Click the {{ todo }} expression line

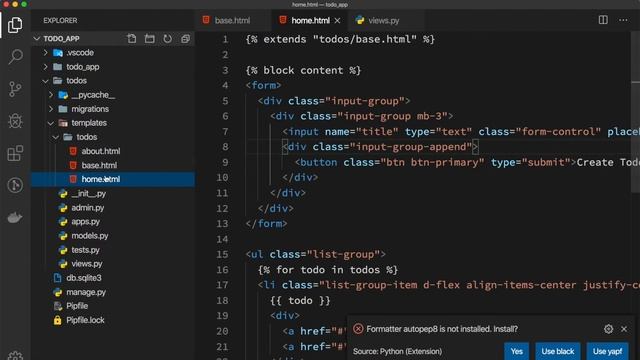point(300,301)
